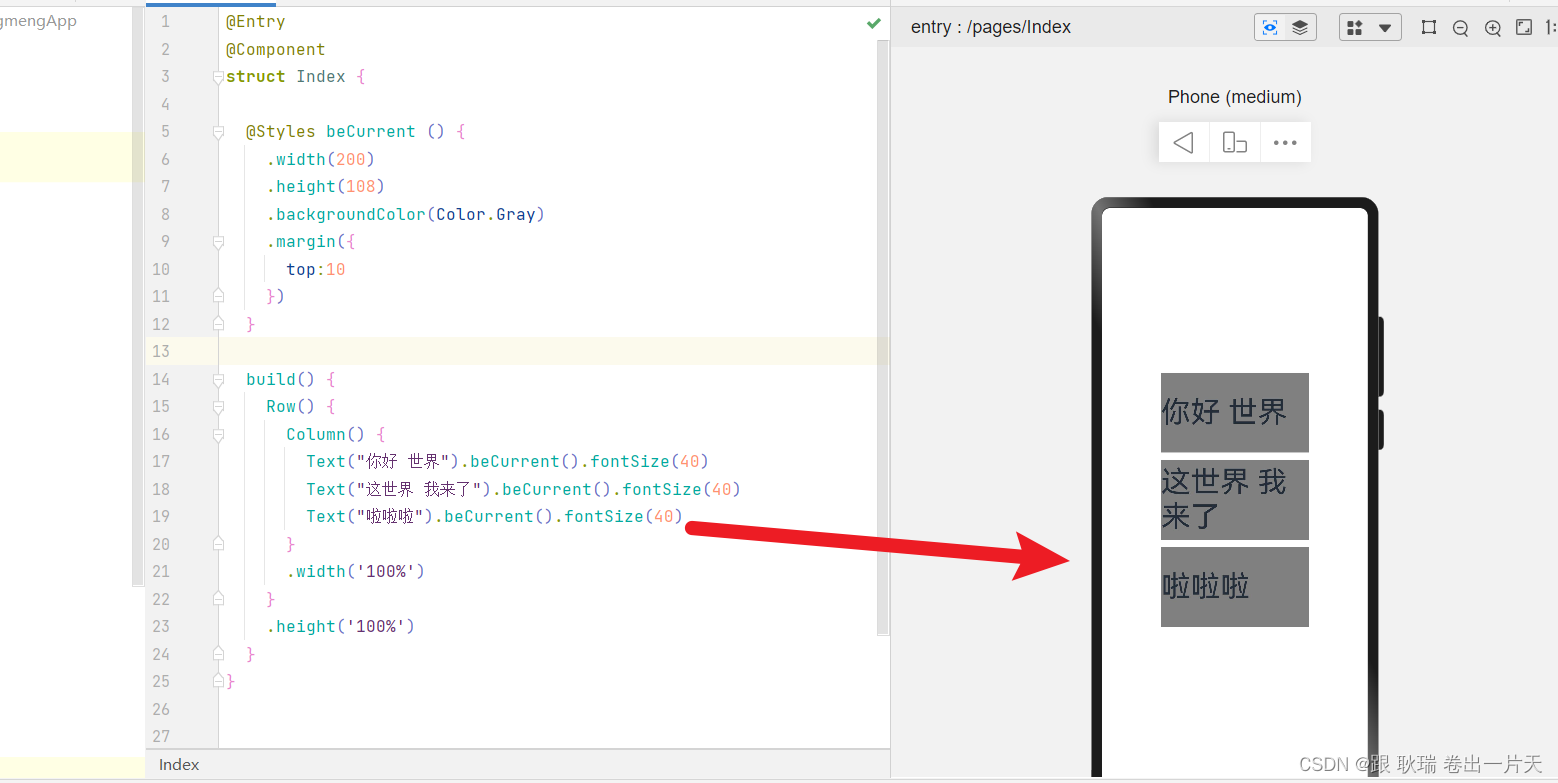Toggle the previewer Inspector eye icon
The image size is (1558, 783).
1270,28
